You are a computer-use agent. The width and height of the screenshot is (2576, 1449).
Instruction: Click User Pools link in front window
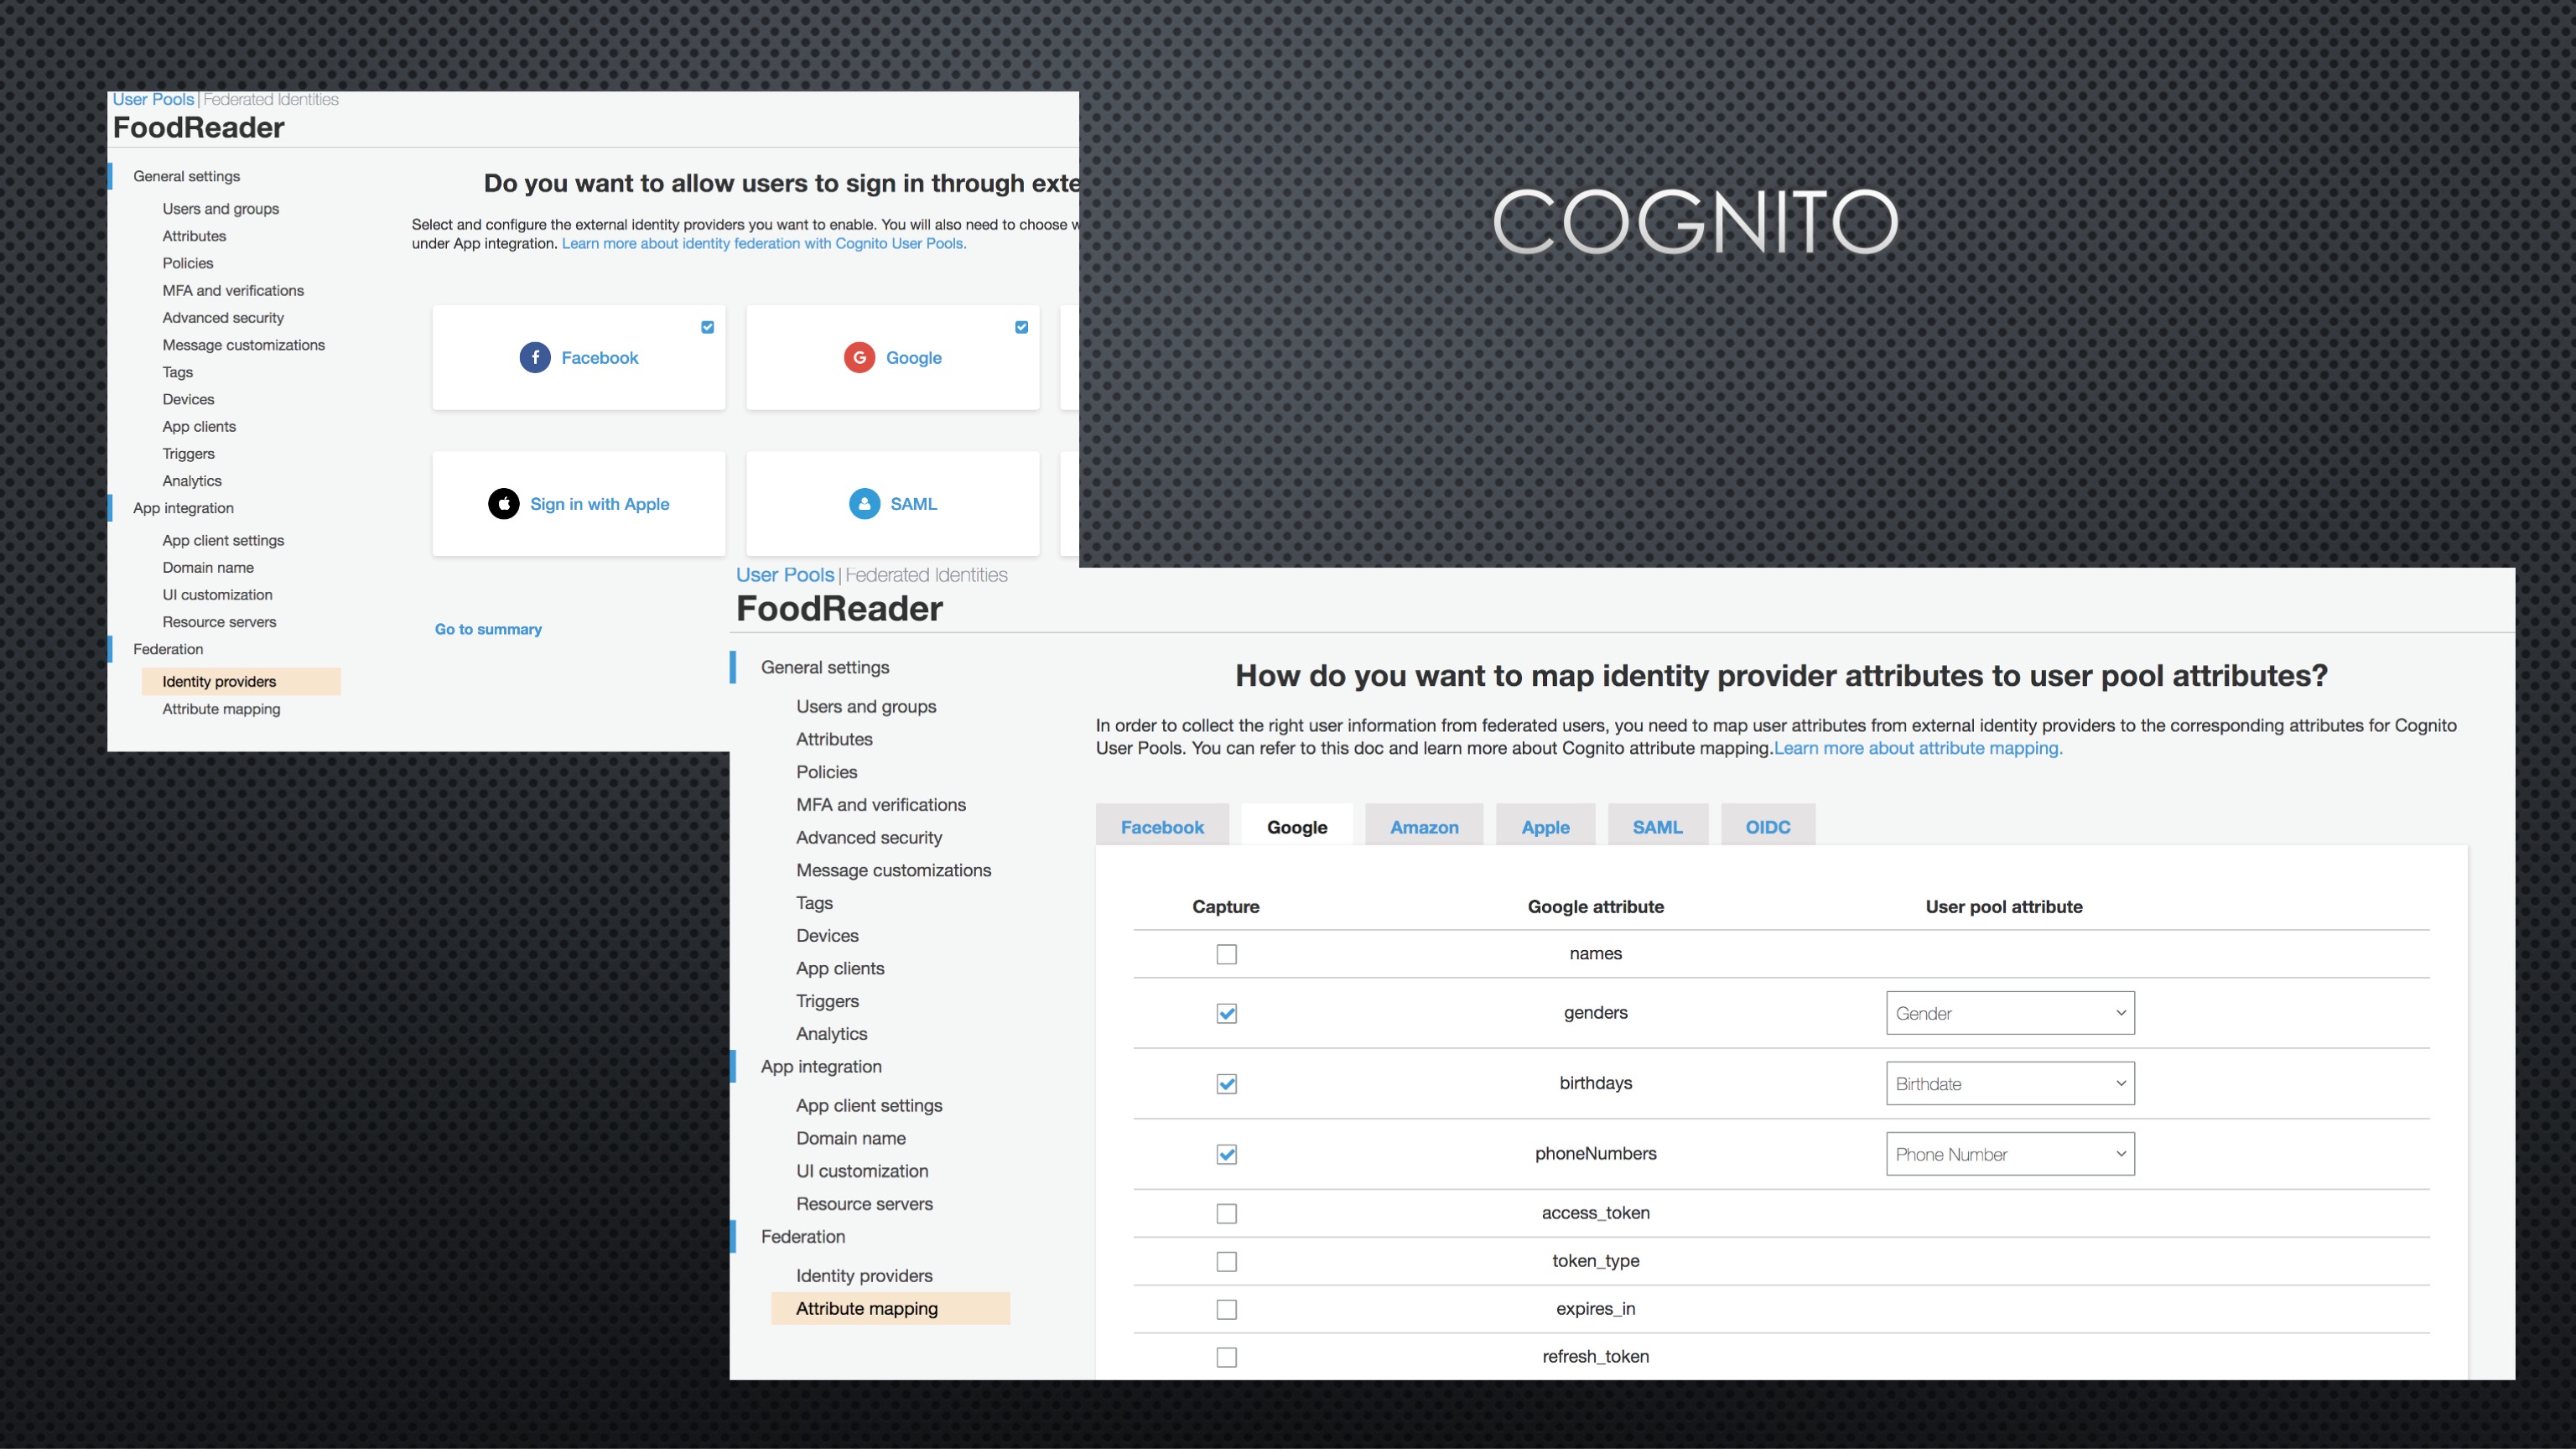pyautogui.click(x=785, y=575)
